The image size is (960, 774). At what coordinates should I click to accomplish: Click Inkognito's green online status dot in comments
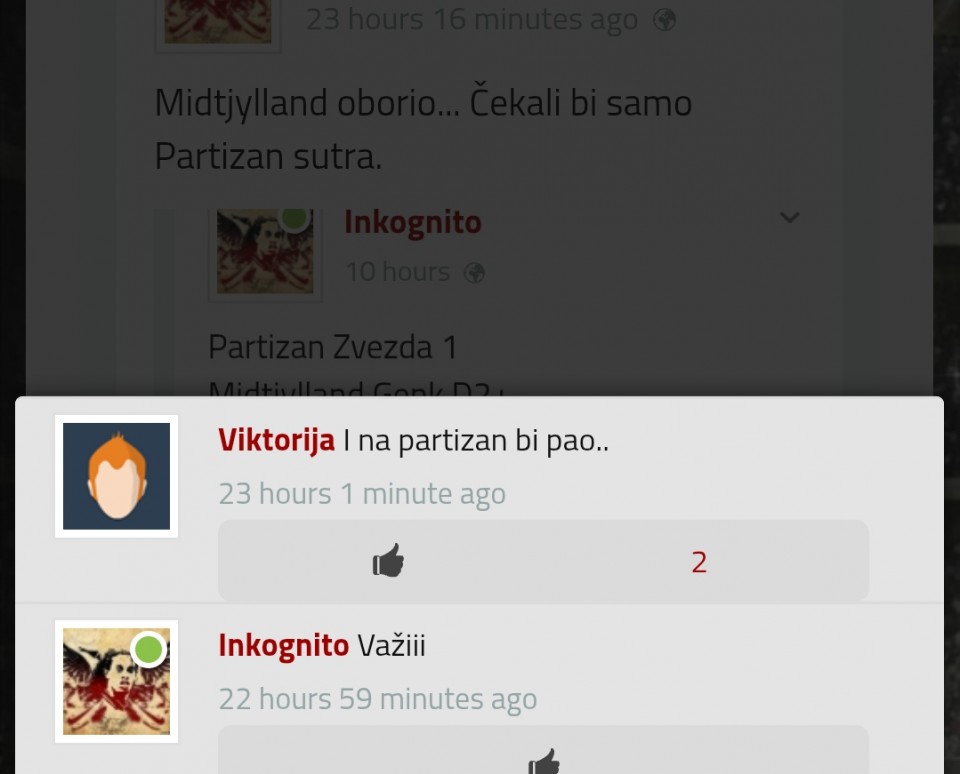[x=148, y=649]
